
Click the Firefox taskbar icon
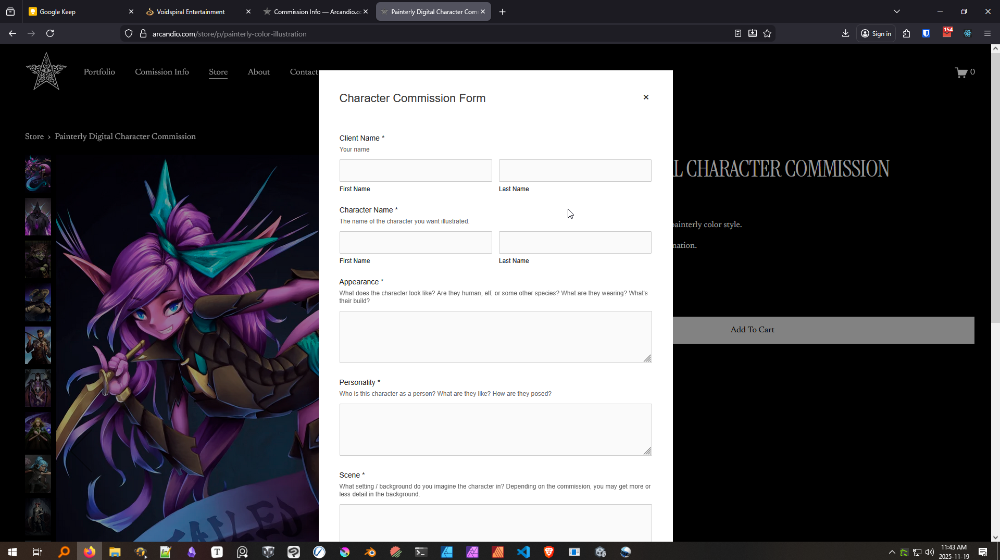click(x=89, y=552)
